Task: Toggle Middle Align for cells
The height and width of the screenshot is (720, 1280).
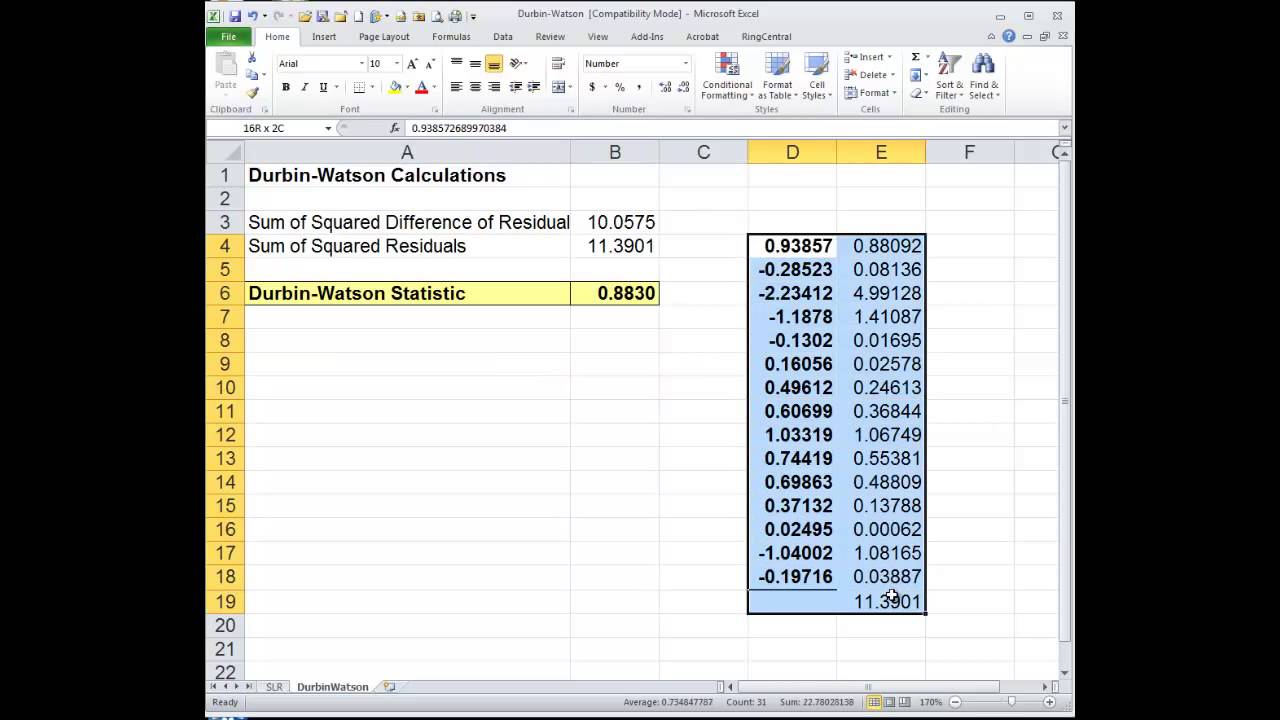Action: point(475,63)
